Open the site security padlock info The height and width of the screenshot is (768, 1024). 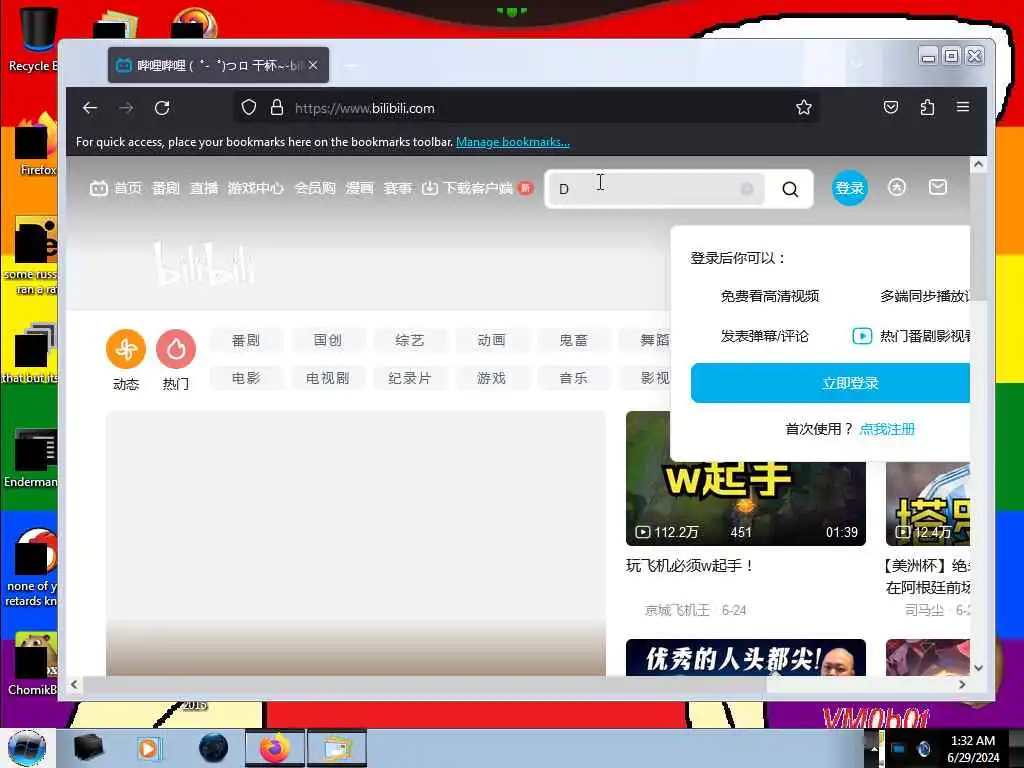click(277, 108)
